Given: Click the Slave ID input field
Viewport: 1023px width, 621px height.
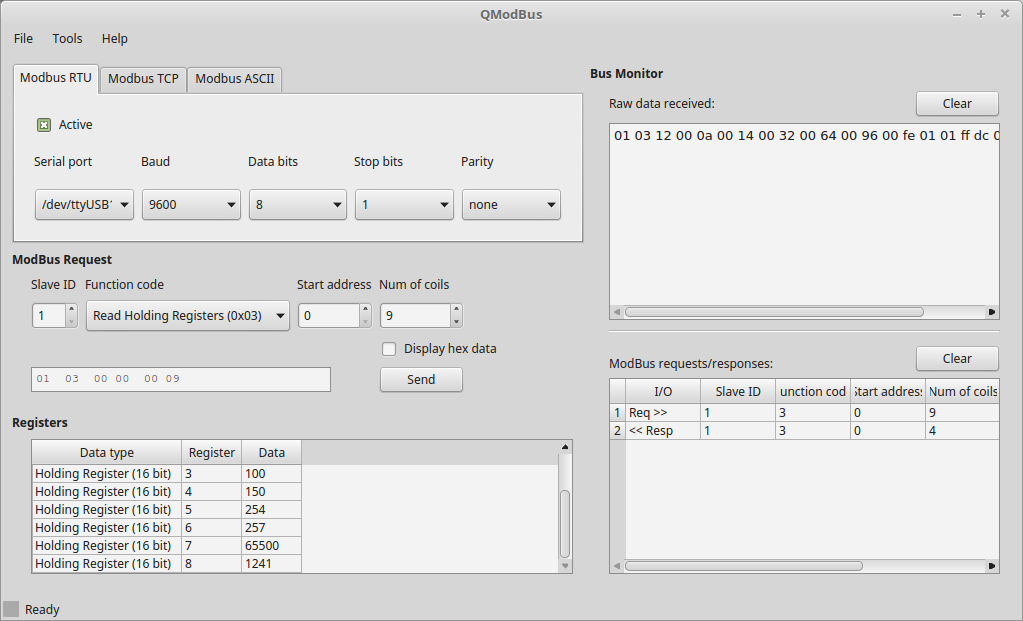Looking at the screenshot, I should [x=49, y=316].
